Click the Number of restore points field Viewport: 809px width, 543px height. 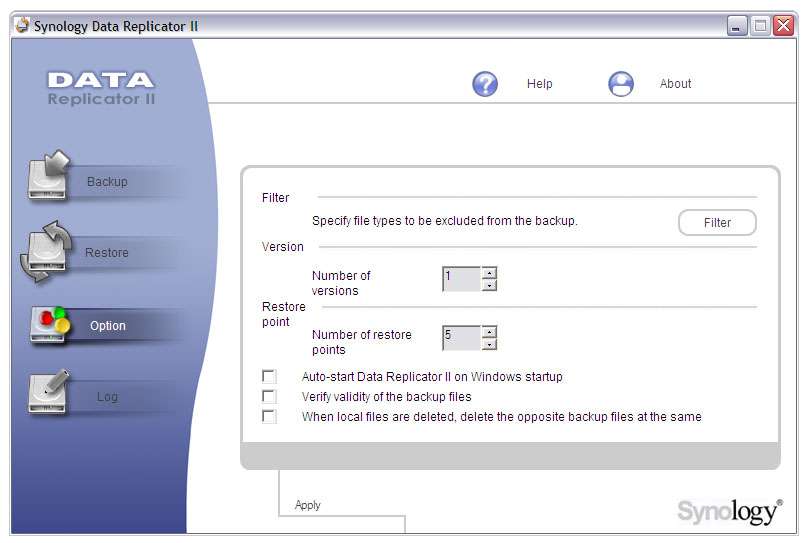point(462,338)
